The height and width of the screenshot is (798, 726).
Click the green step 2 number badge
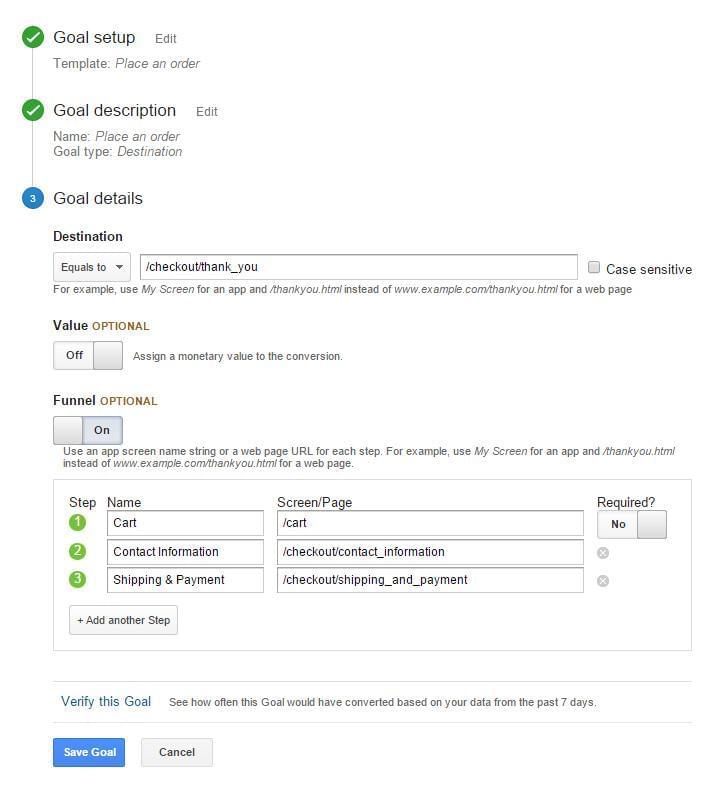tap(78, 551)
